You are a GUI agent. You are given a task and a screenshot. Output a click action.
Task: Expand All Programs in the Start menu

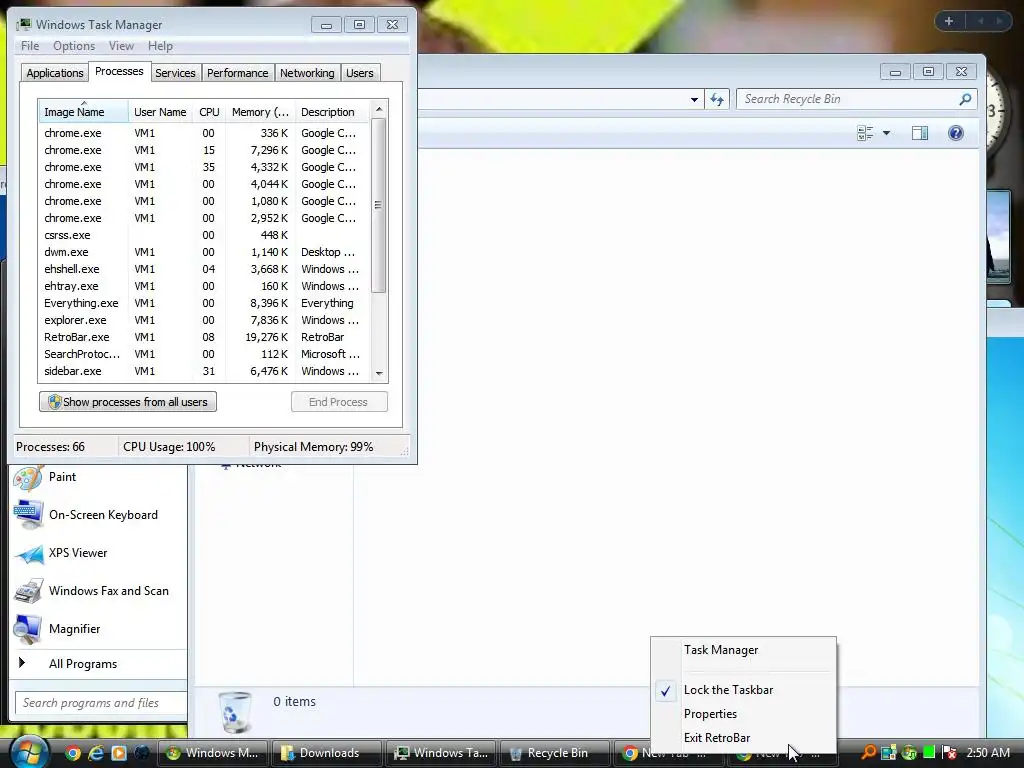coord(98,664)
